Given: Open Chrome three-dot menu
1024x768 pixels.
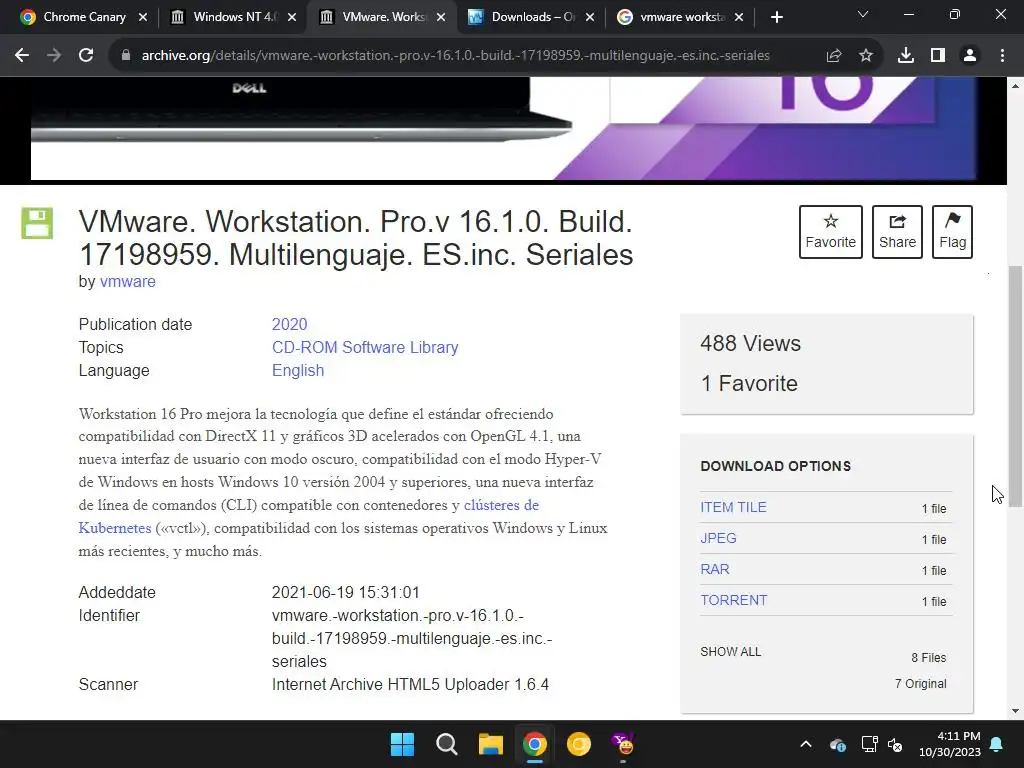Looking at the screenshot, I should point(1002,56).
